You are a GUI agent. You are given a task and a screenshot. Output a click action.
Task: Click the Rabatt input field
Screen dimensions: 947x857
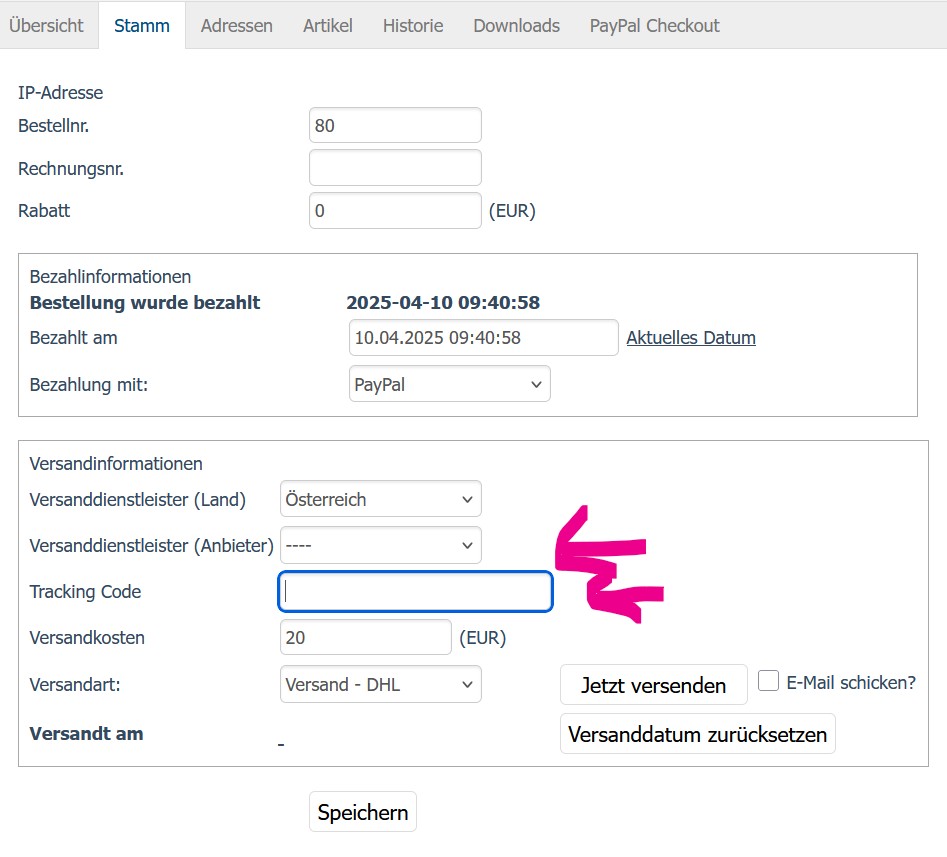(x=395, y=211)
